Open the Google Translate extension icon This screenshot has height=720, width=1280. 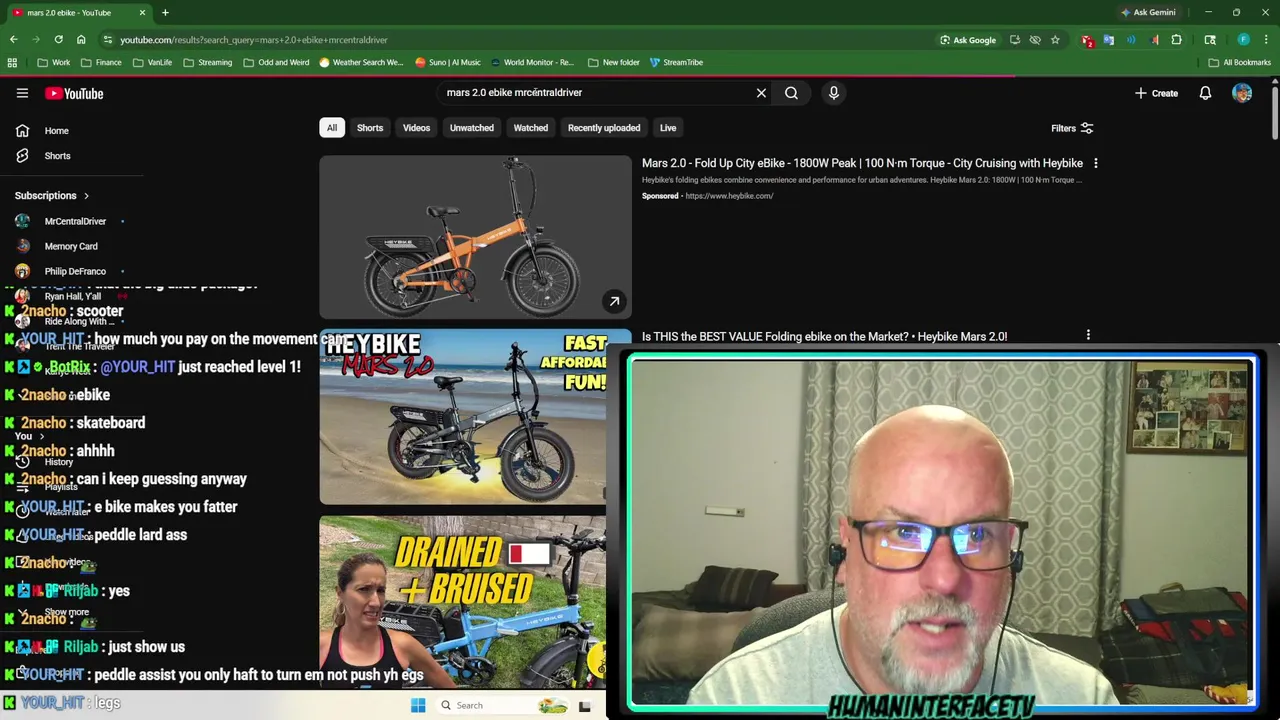(1109, 40)
